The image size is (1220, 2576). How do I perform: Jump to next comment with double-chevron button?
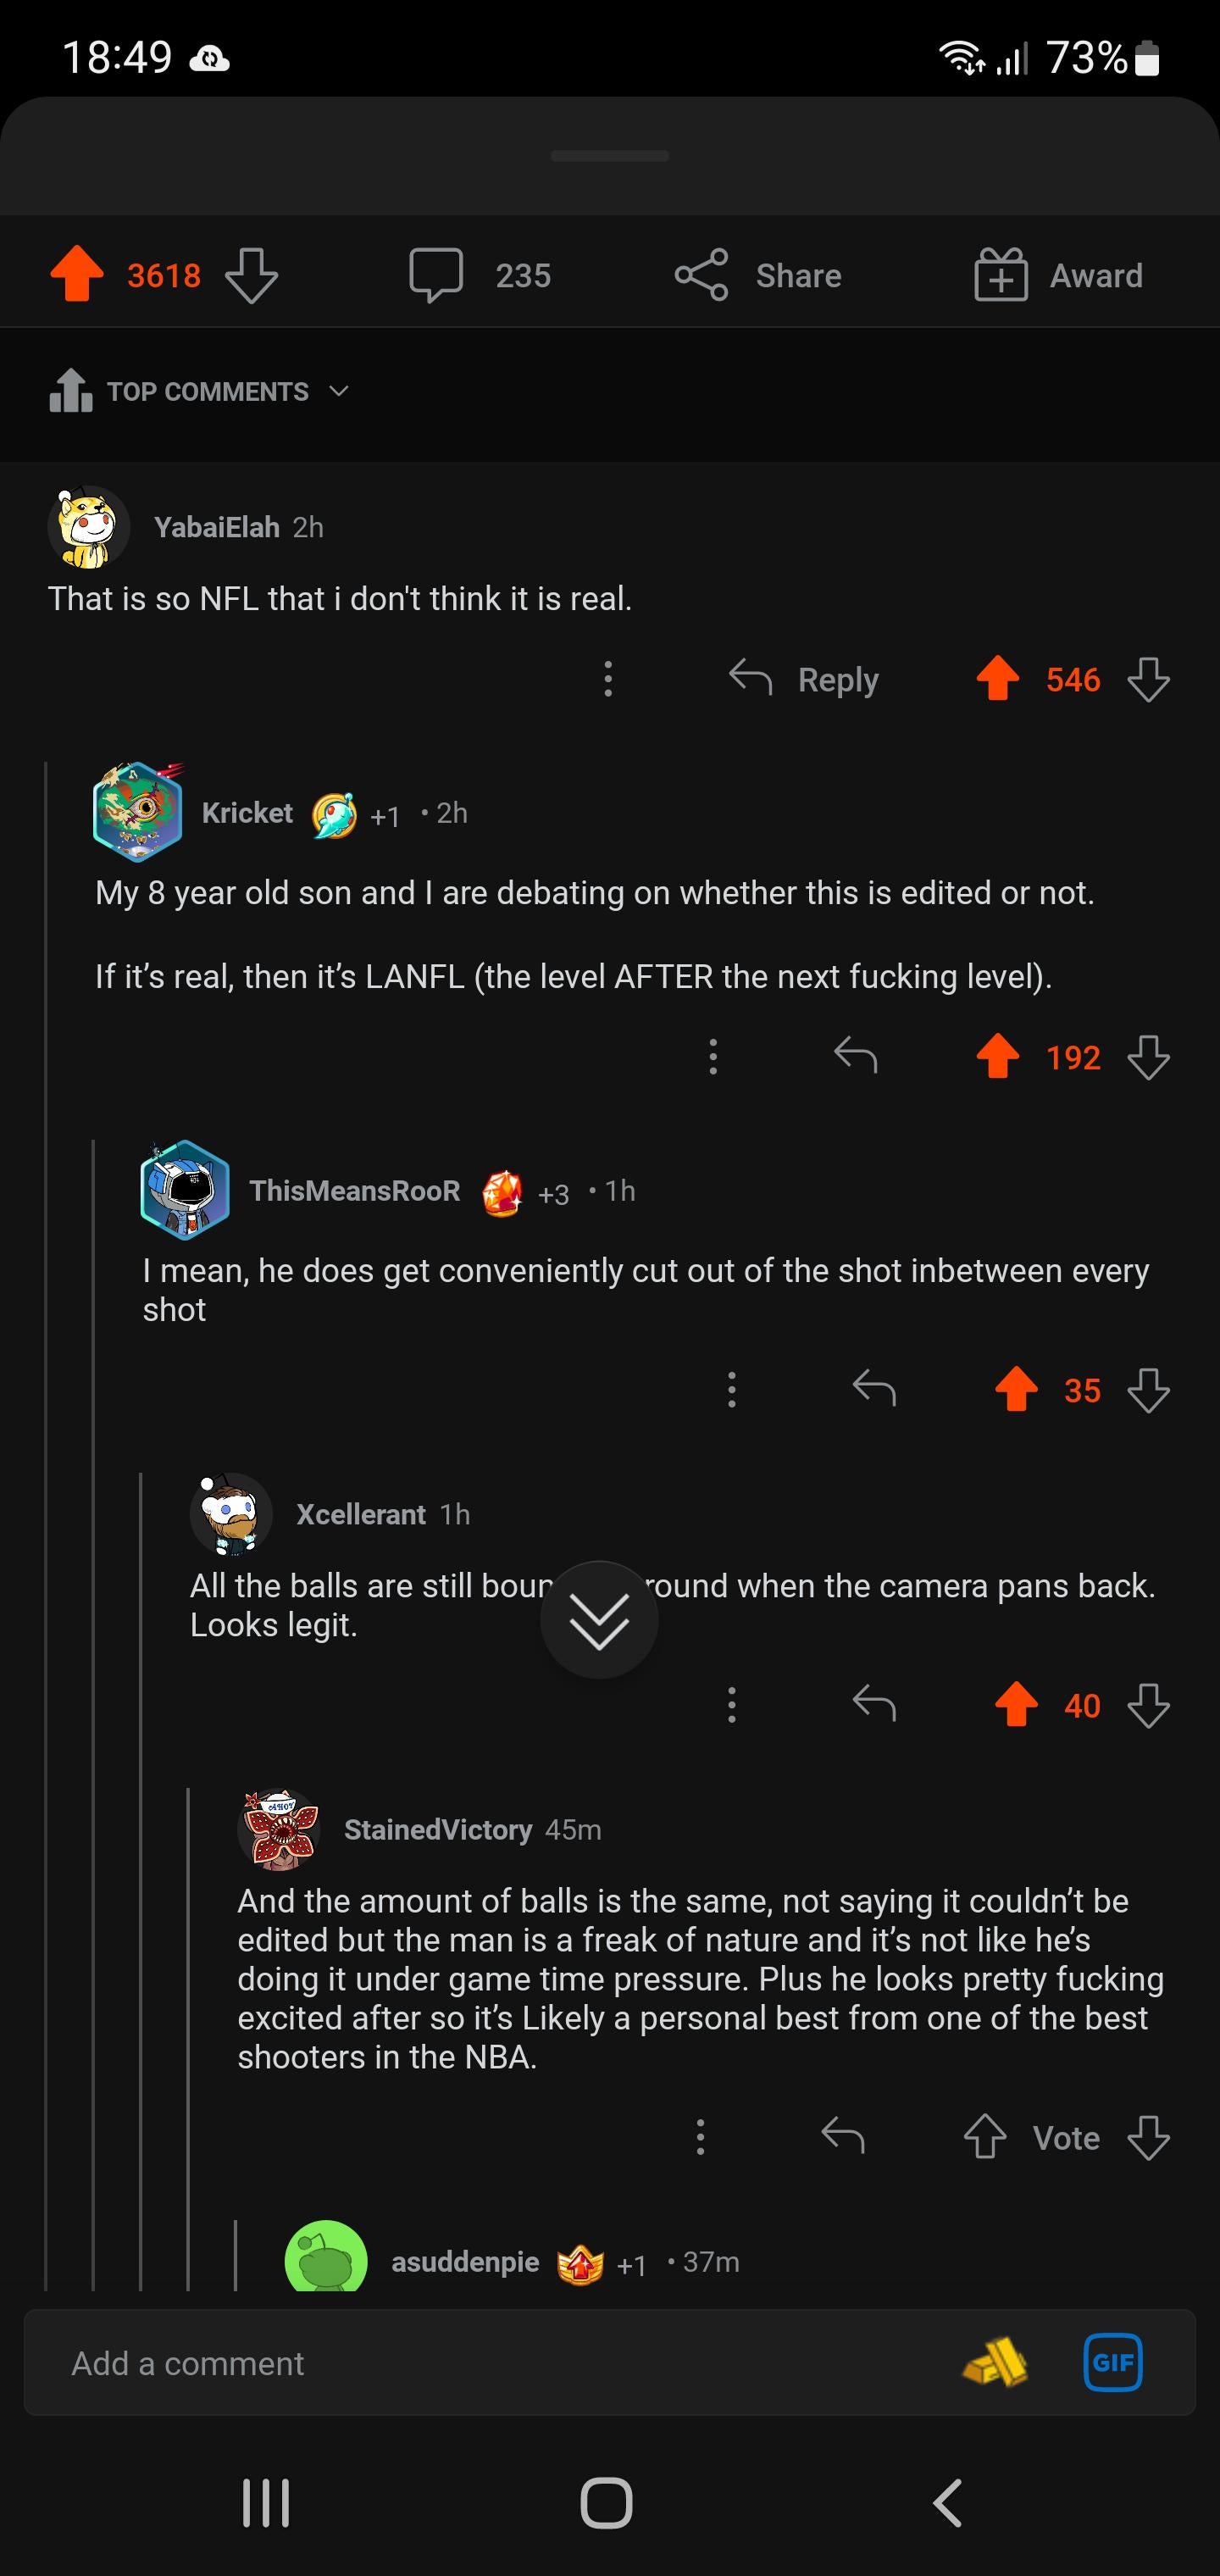599,1620
